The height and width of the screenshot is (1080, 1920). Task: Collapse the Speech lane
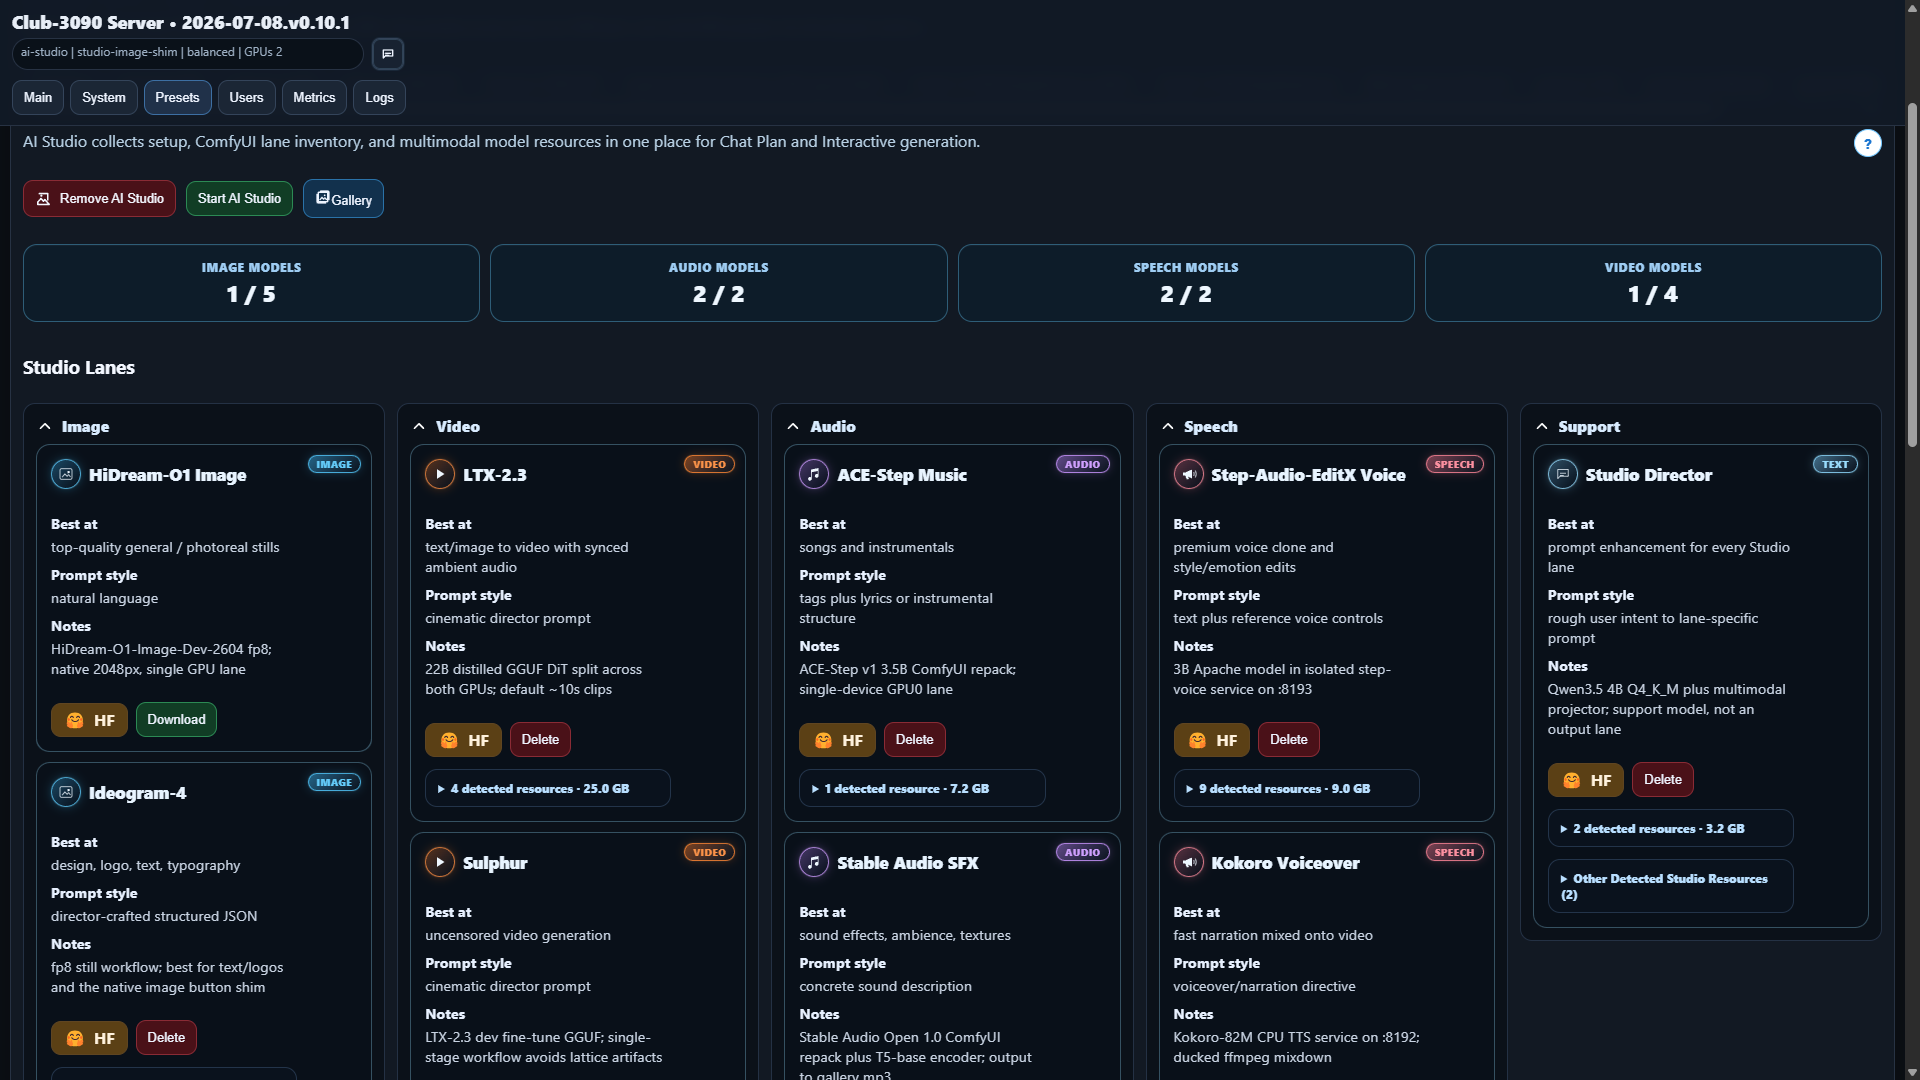click(x=1167, y=427)
